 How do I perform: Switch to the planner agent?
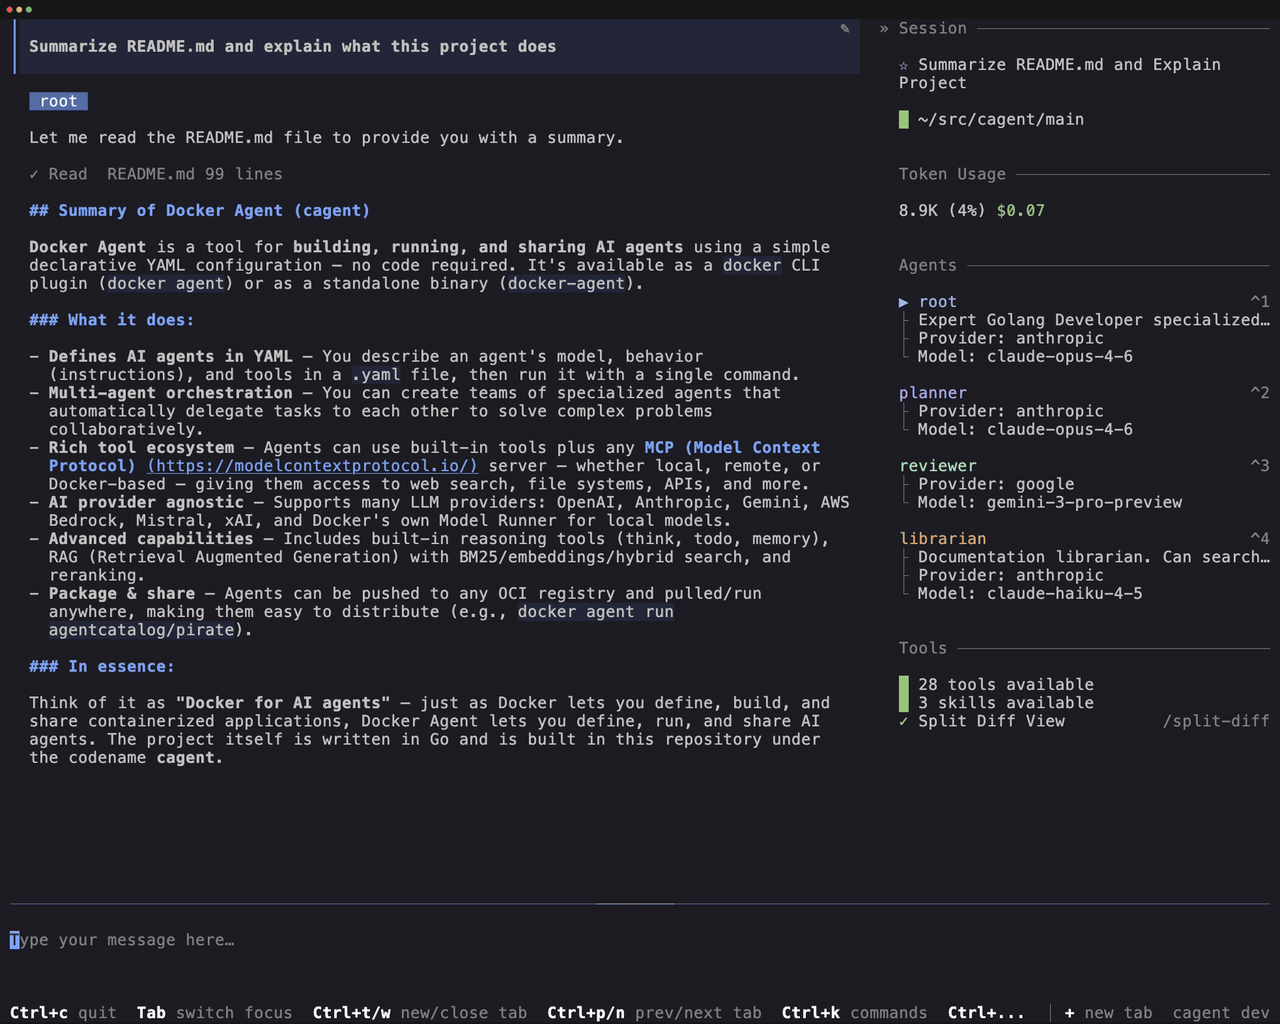[933, 393]
